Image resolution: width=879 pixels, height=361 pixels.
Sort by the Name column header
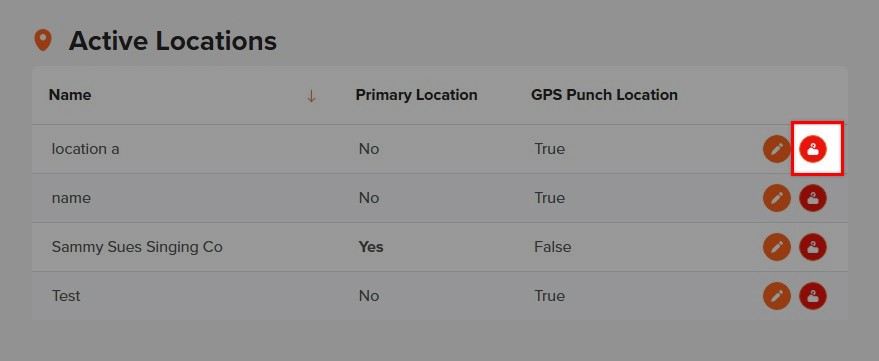[70, 95]
